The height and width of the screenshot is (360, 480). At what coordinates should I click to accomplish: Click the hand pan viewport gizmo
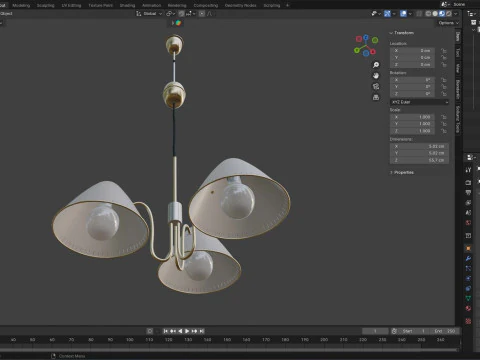click(376, 76)
